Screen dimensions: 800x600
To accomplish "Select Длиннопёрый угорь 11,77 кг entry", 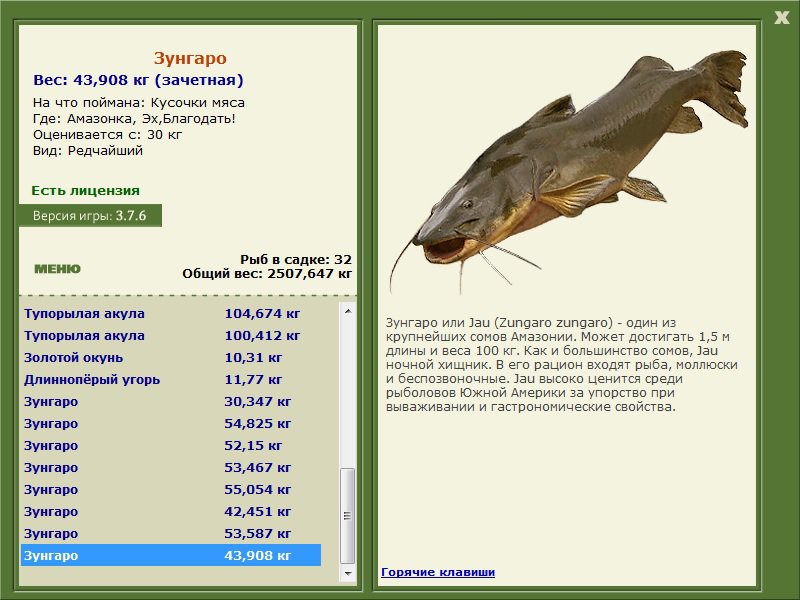I will [170, 380].
